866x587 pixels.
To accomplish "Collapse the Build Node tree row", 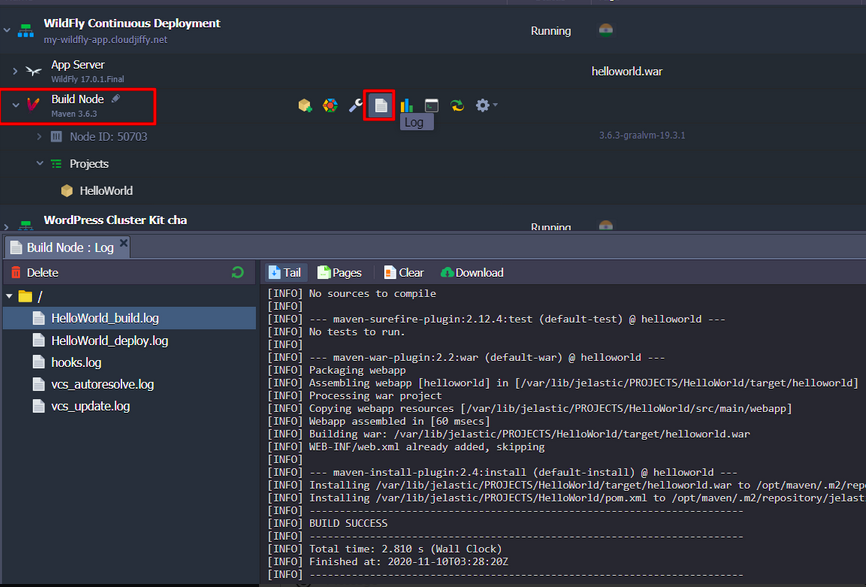I will 15,105.
